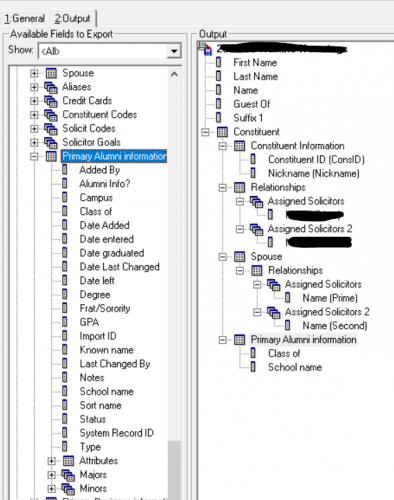
Task: Click the Constituent table icon in Output
Action: click(x=222, y=132)
